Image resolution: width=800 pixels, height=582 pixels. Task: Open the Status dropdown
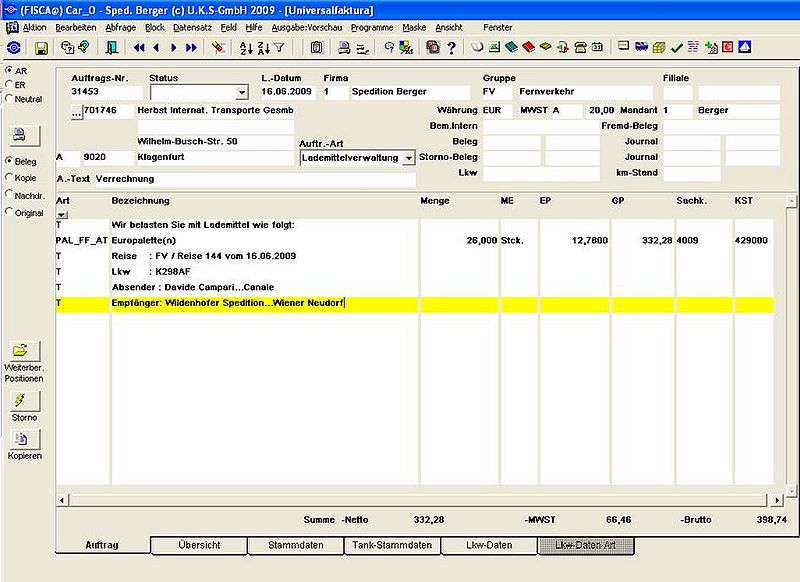coord(242,93)
